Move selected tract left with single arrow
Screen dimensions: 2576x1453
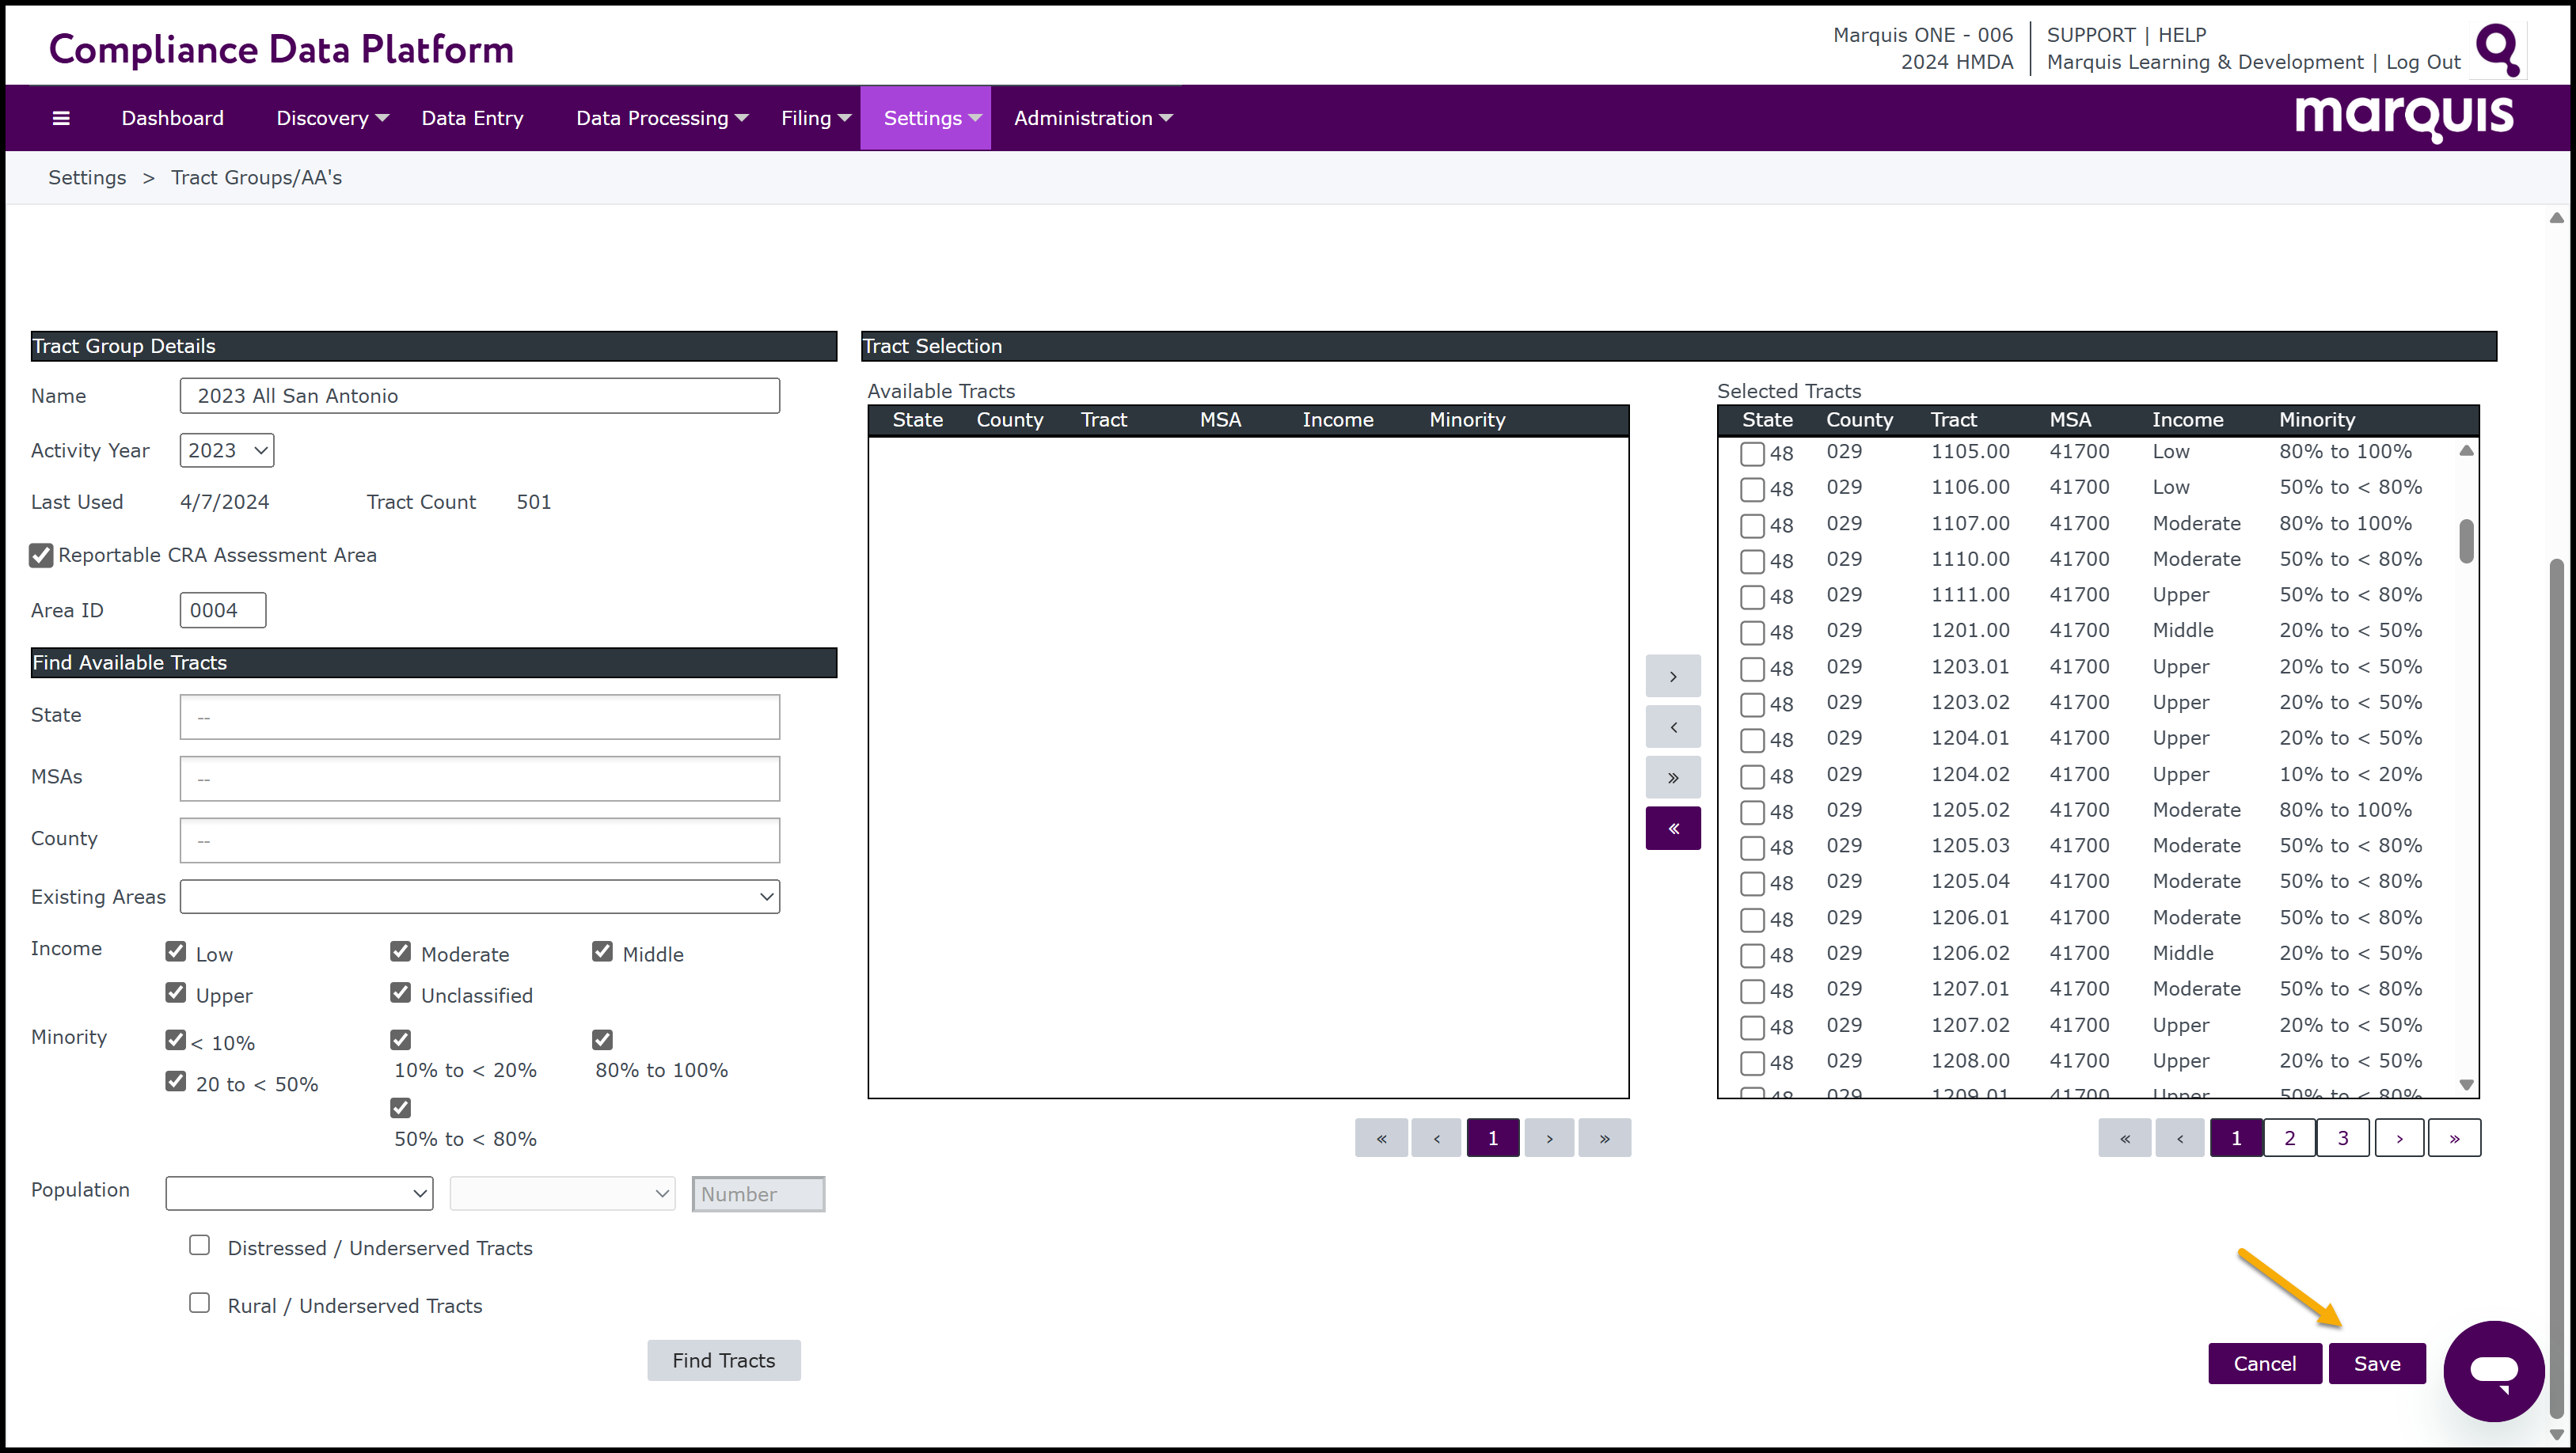pos(1672,727)
